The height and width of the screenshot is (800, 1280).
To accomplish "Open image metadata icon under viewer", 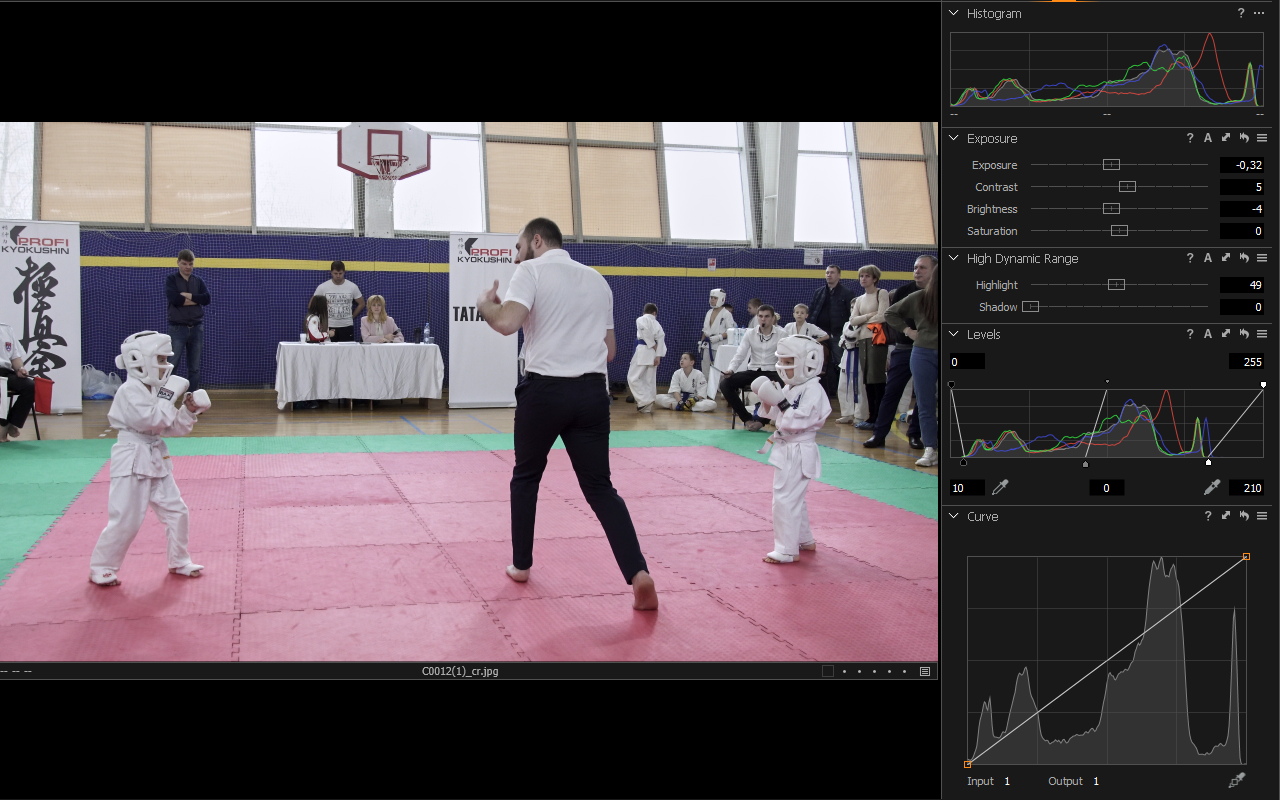I will click(925, 671).
